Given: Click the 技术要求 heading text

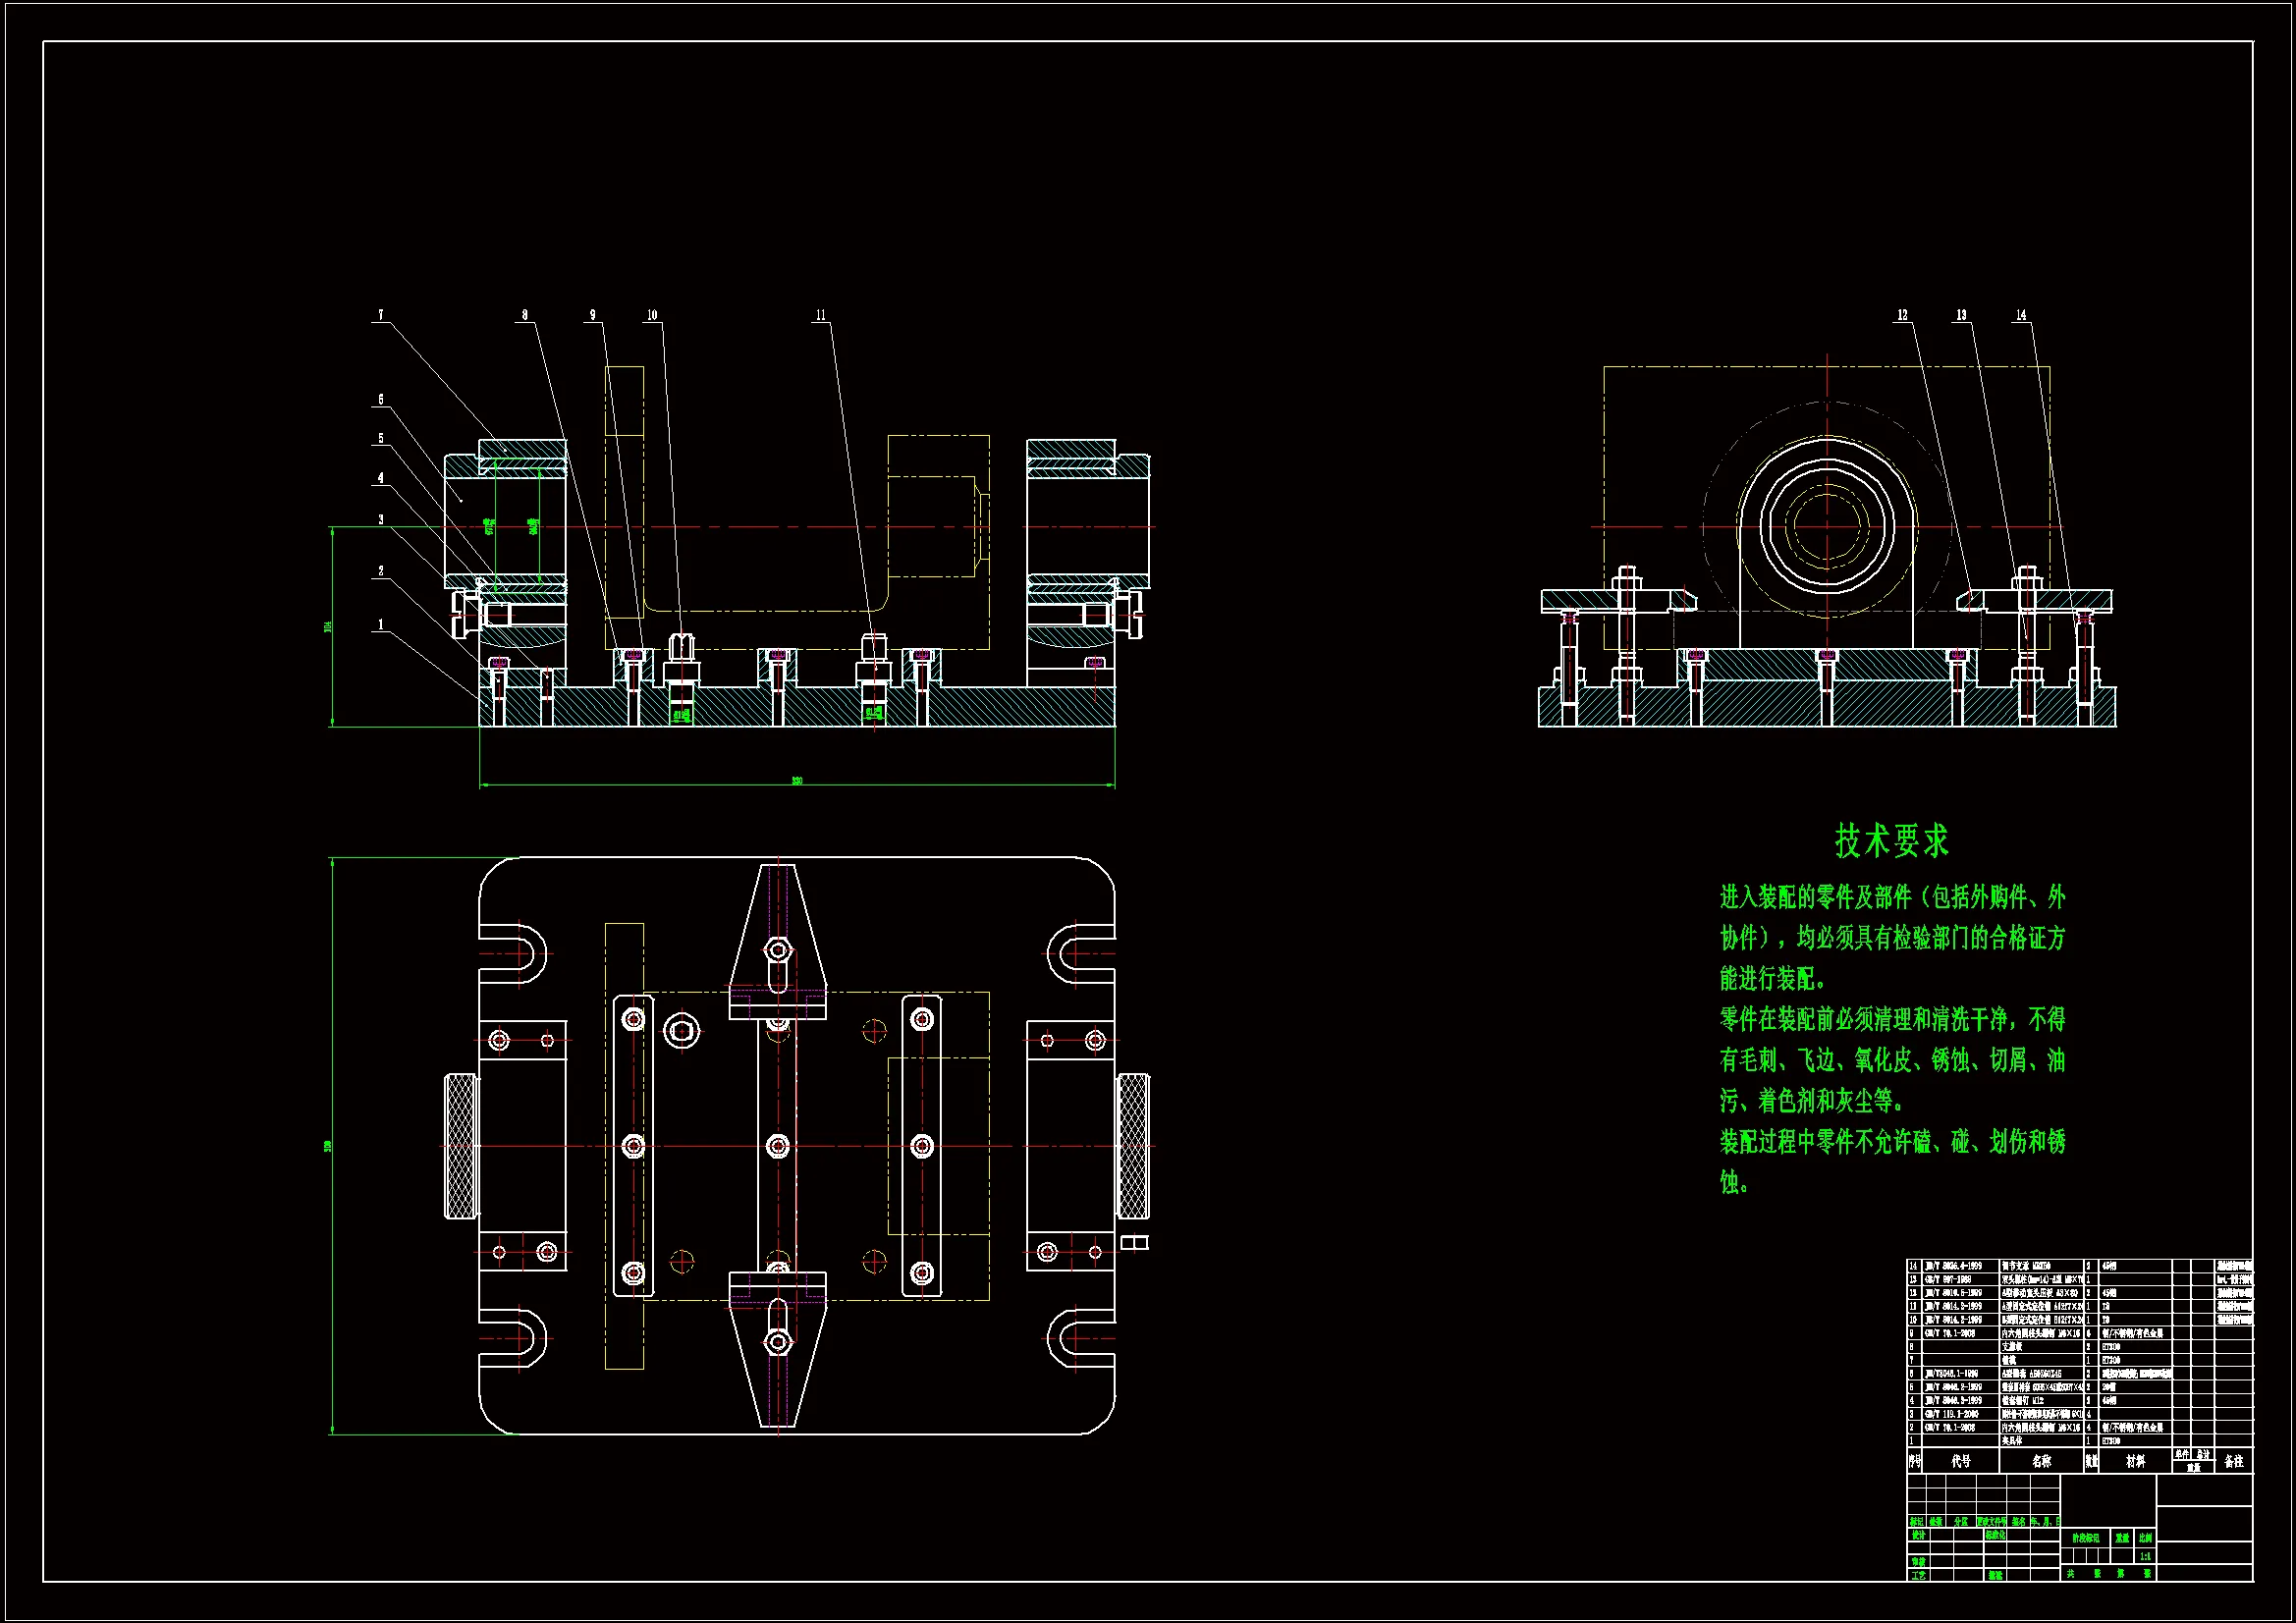Looking at the screenshot, I should pyautogui.click(x=1891, y=841).
